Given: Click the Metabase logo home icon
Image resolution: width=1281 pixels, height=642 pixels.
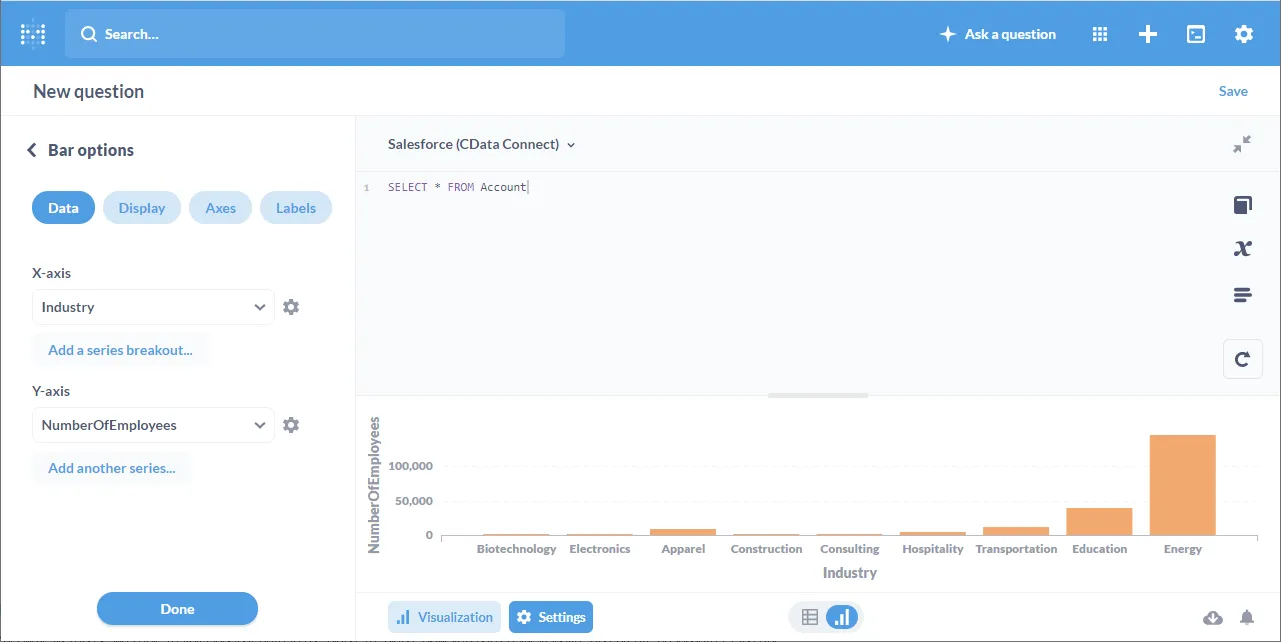Looking at the screenshot, I should coord(33,34).
